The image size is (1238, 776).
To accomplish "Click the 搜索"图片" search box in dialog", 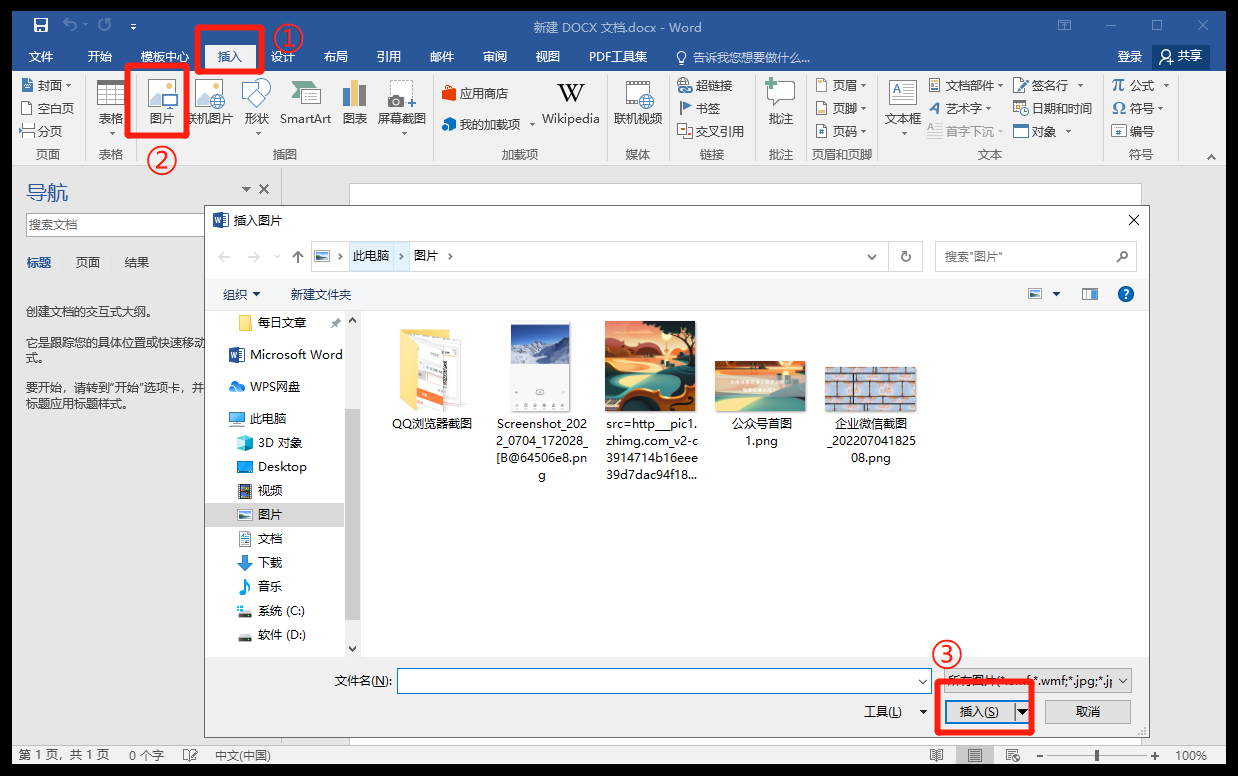I will pyautogui.click(x=1036, y=256).
